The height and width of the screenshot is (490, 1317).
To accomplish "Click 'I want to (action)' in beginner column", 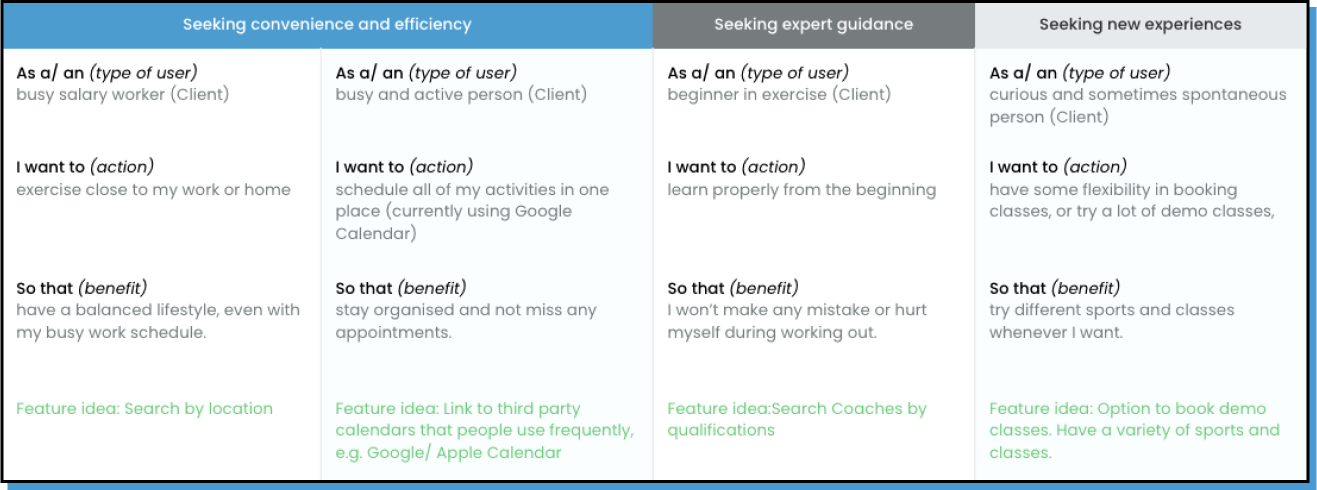I will tap(735, 167).
